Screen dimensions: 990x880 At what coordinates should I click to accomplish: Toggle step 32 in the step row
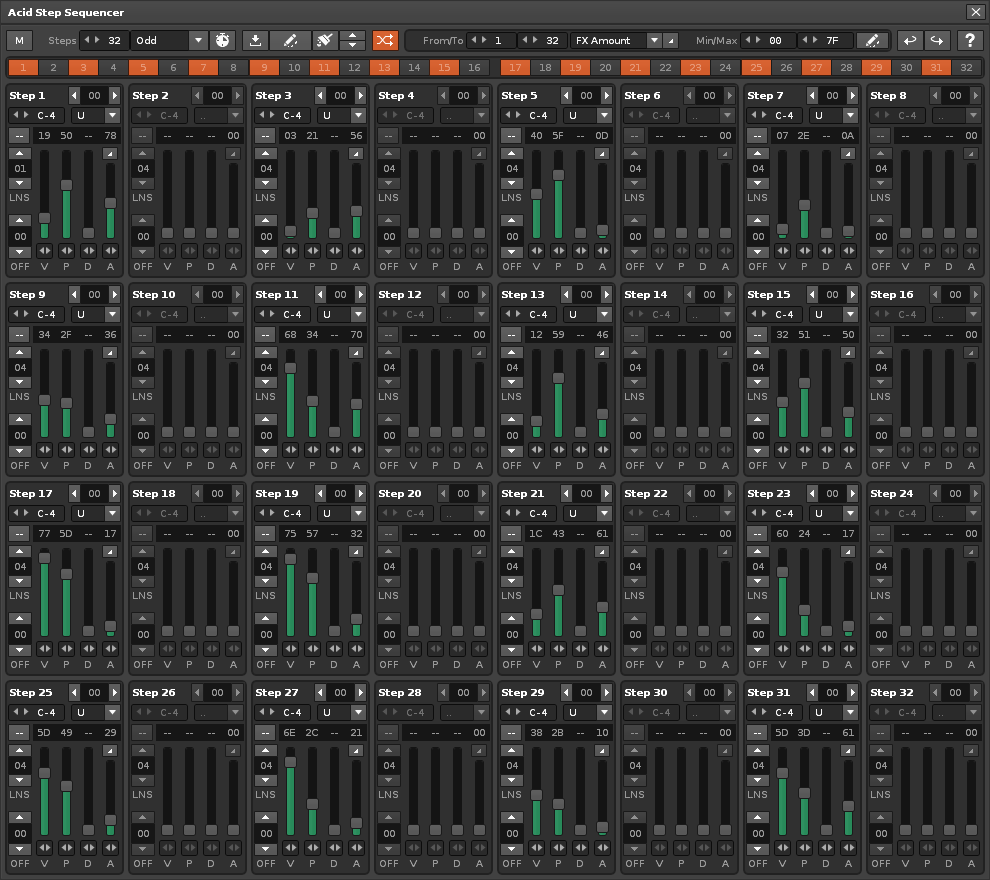(966, 68)
